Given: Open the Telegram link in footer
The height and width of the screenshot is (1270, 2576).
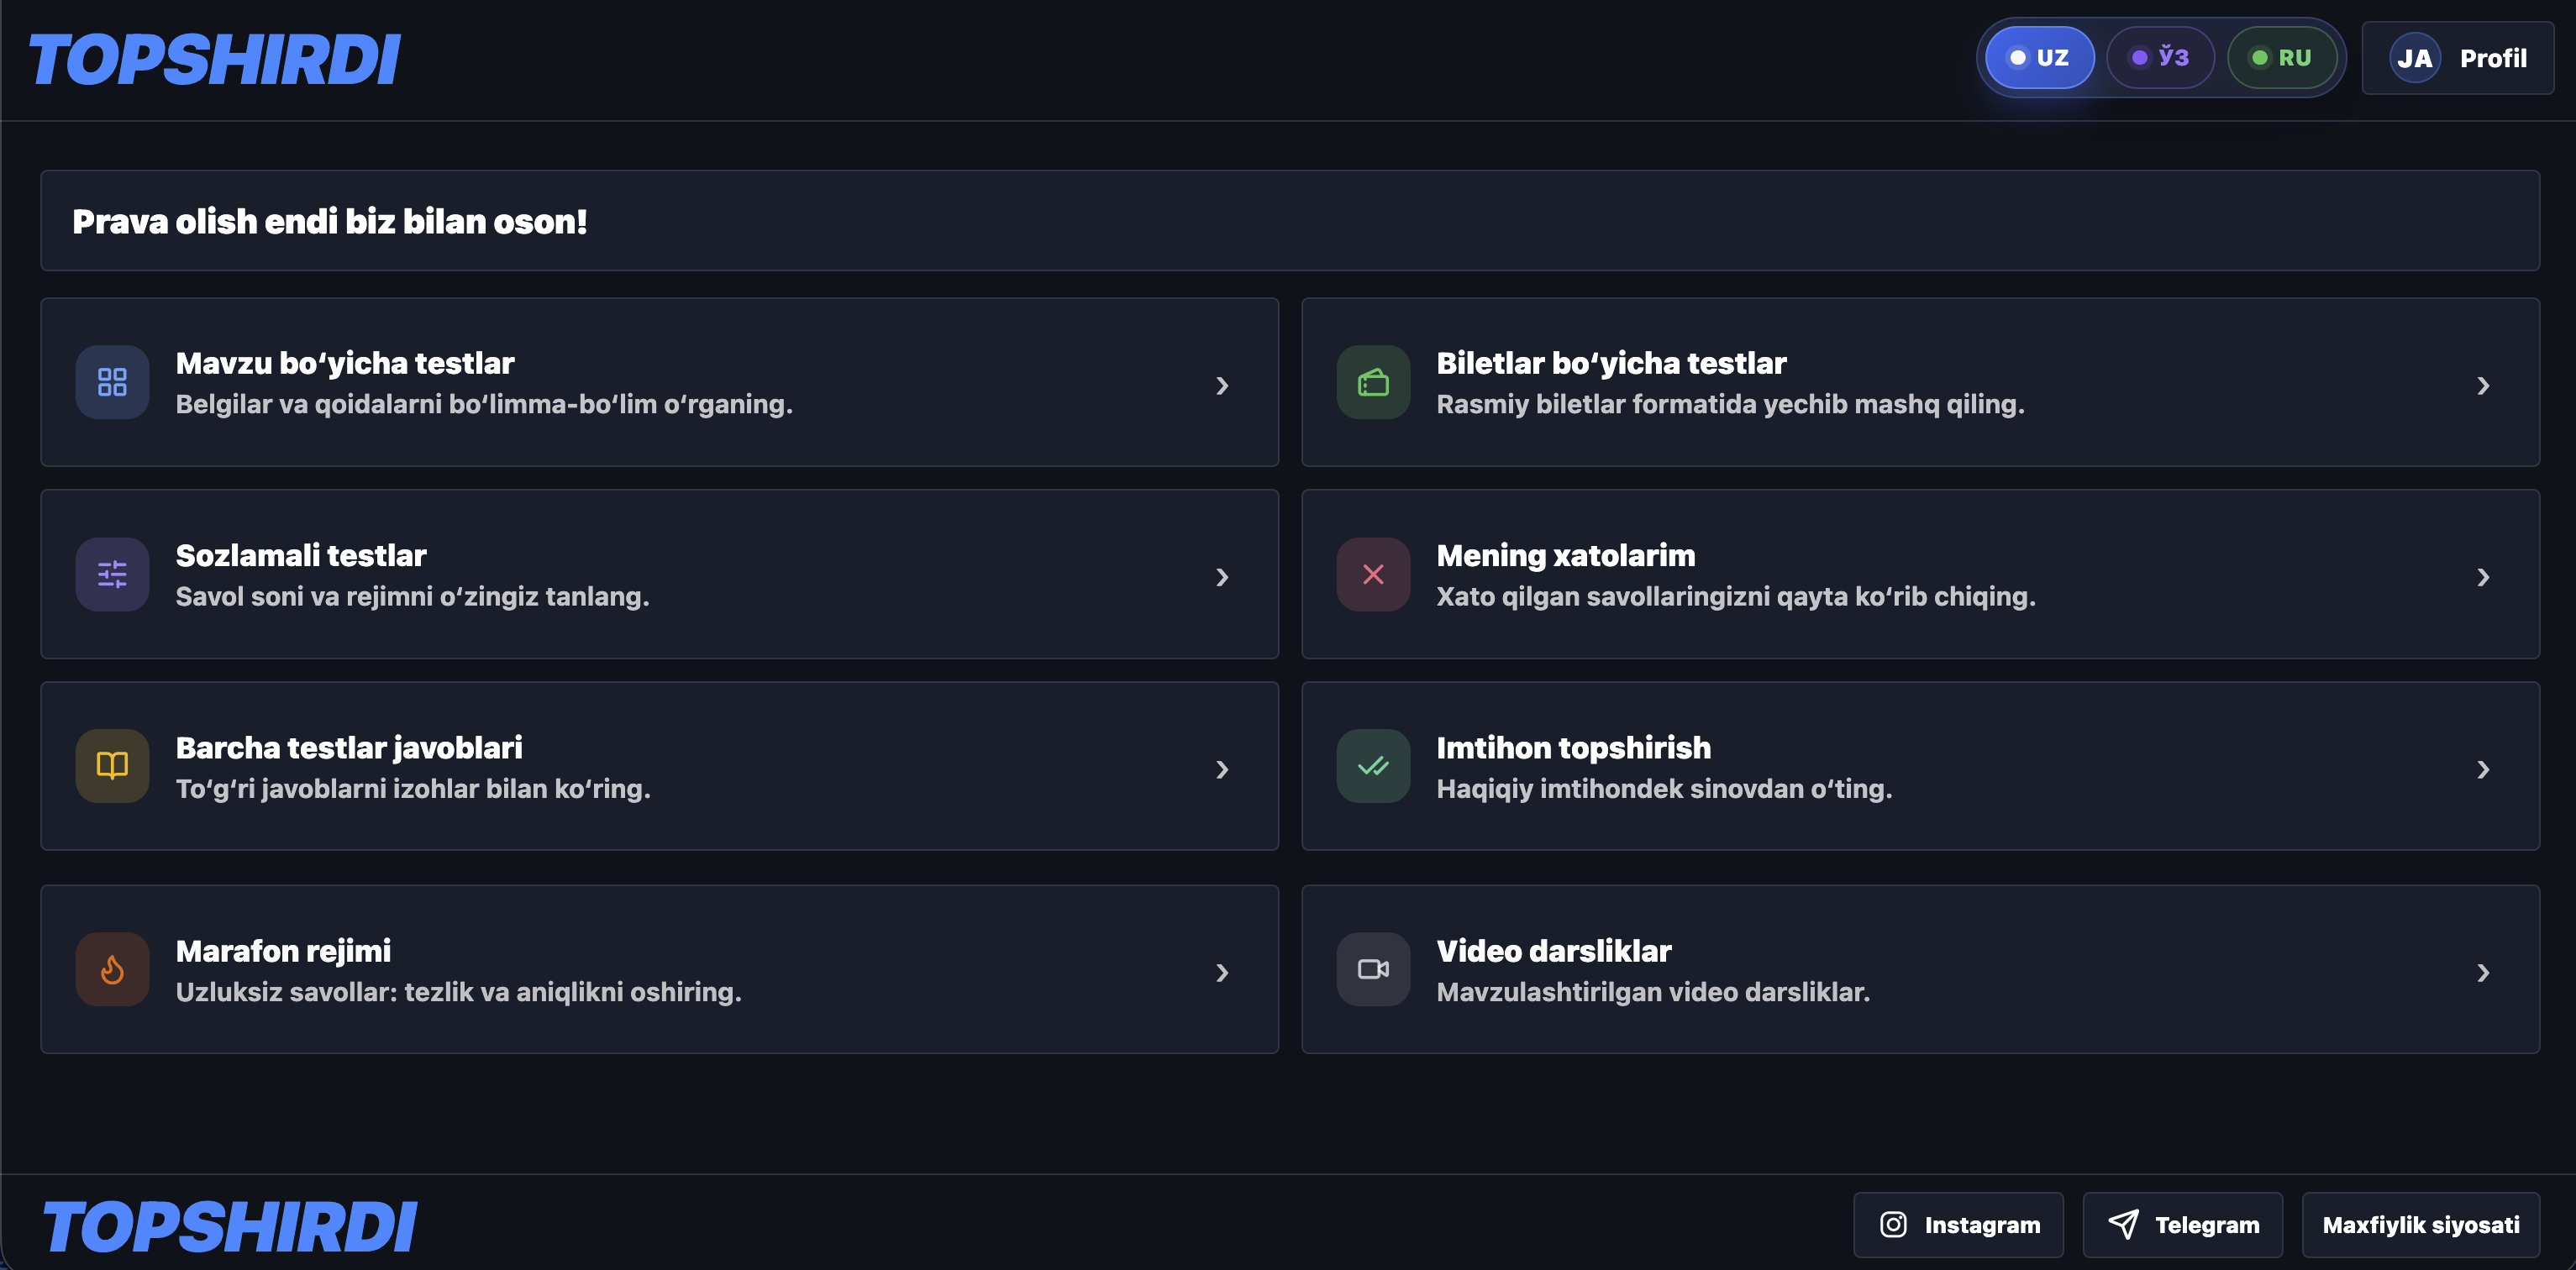Looking at the screenshot, I should [2182, 1225].
